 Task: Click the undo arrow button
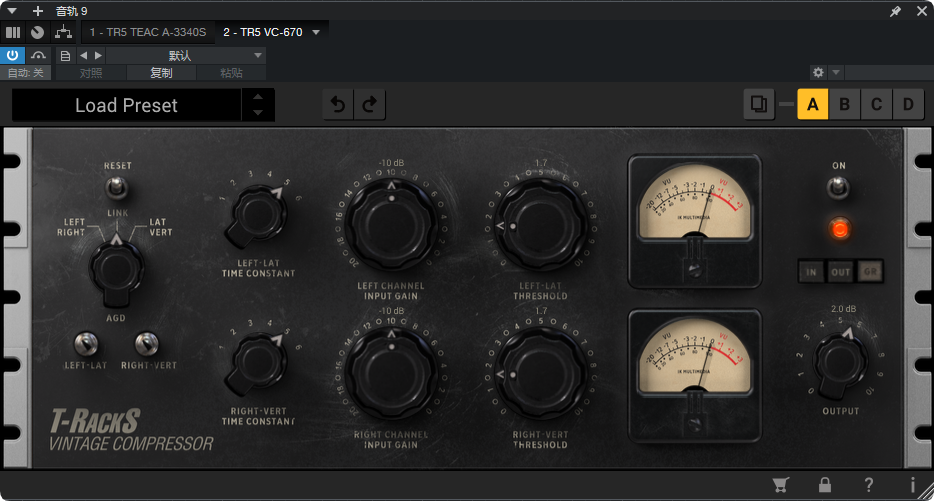[x=338, y=105]
